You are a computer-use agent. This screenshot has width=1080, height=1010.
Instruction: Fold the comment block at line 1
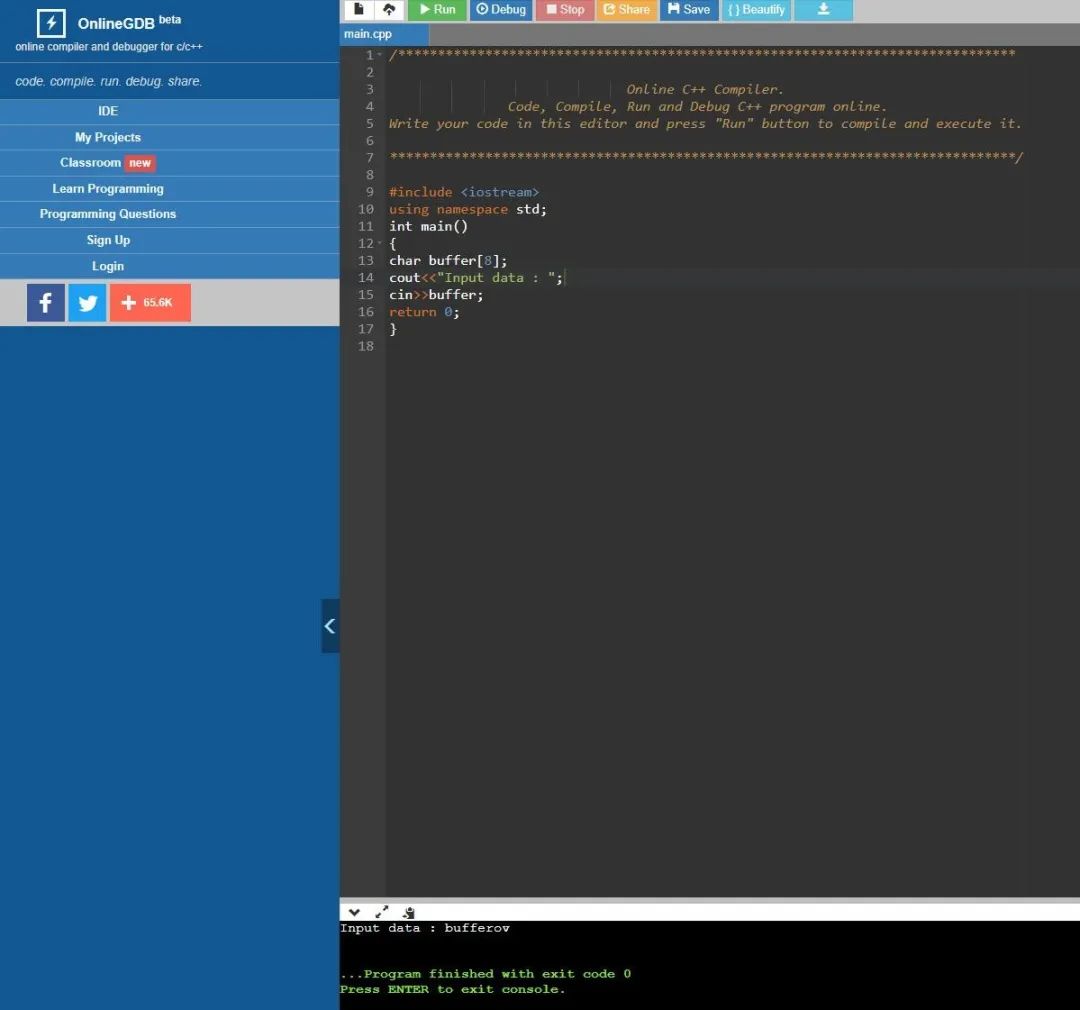[380, 54]
